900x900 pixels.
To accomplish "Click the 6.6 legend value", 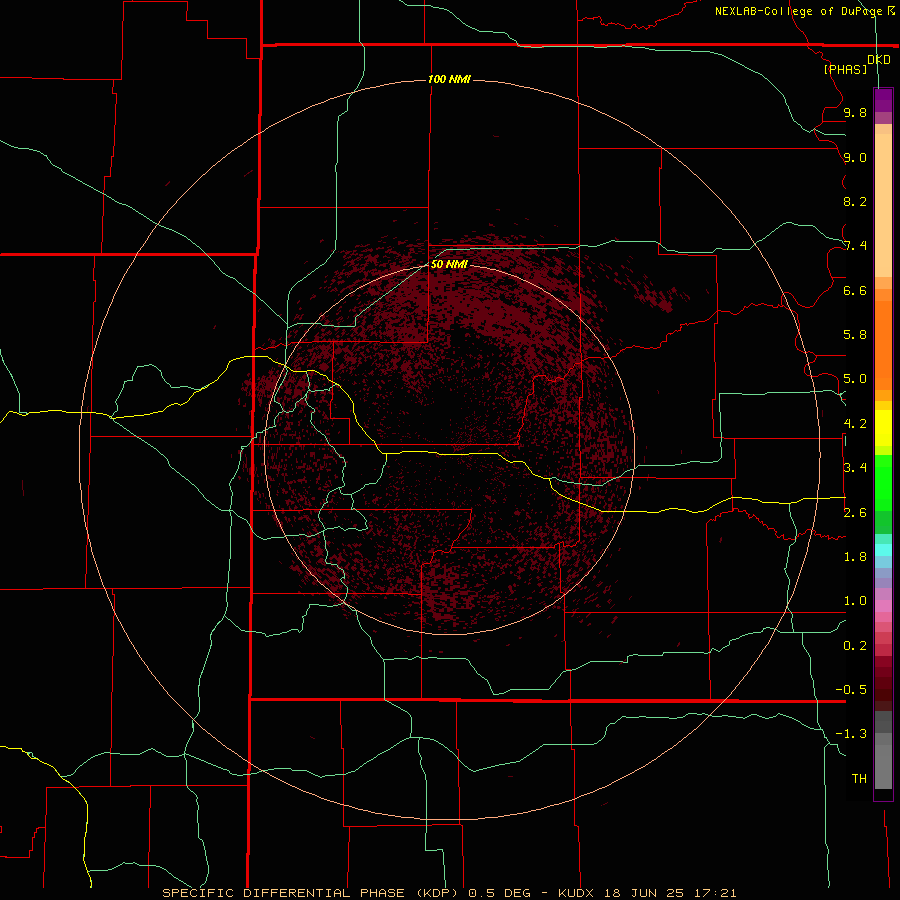I will point(855,290).
